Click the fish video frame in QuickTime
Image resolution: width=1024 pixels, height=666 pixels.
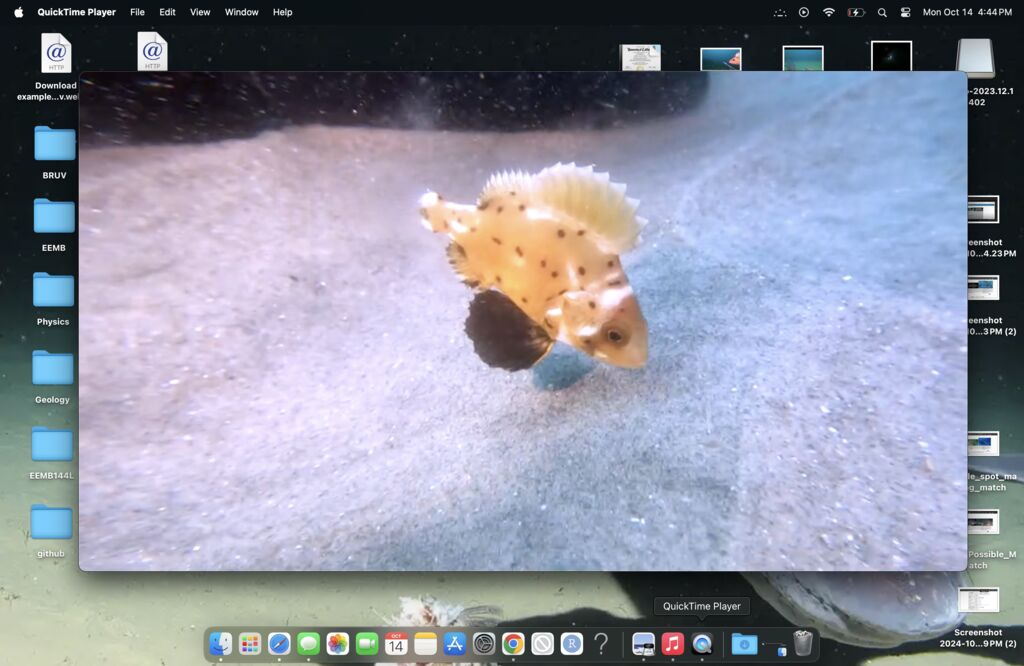click(x=523, y=320)
